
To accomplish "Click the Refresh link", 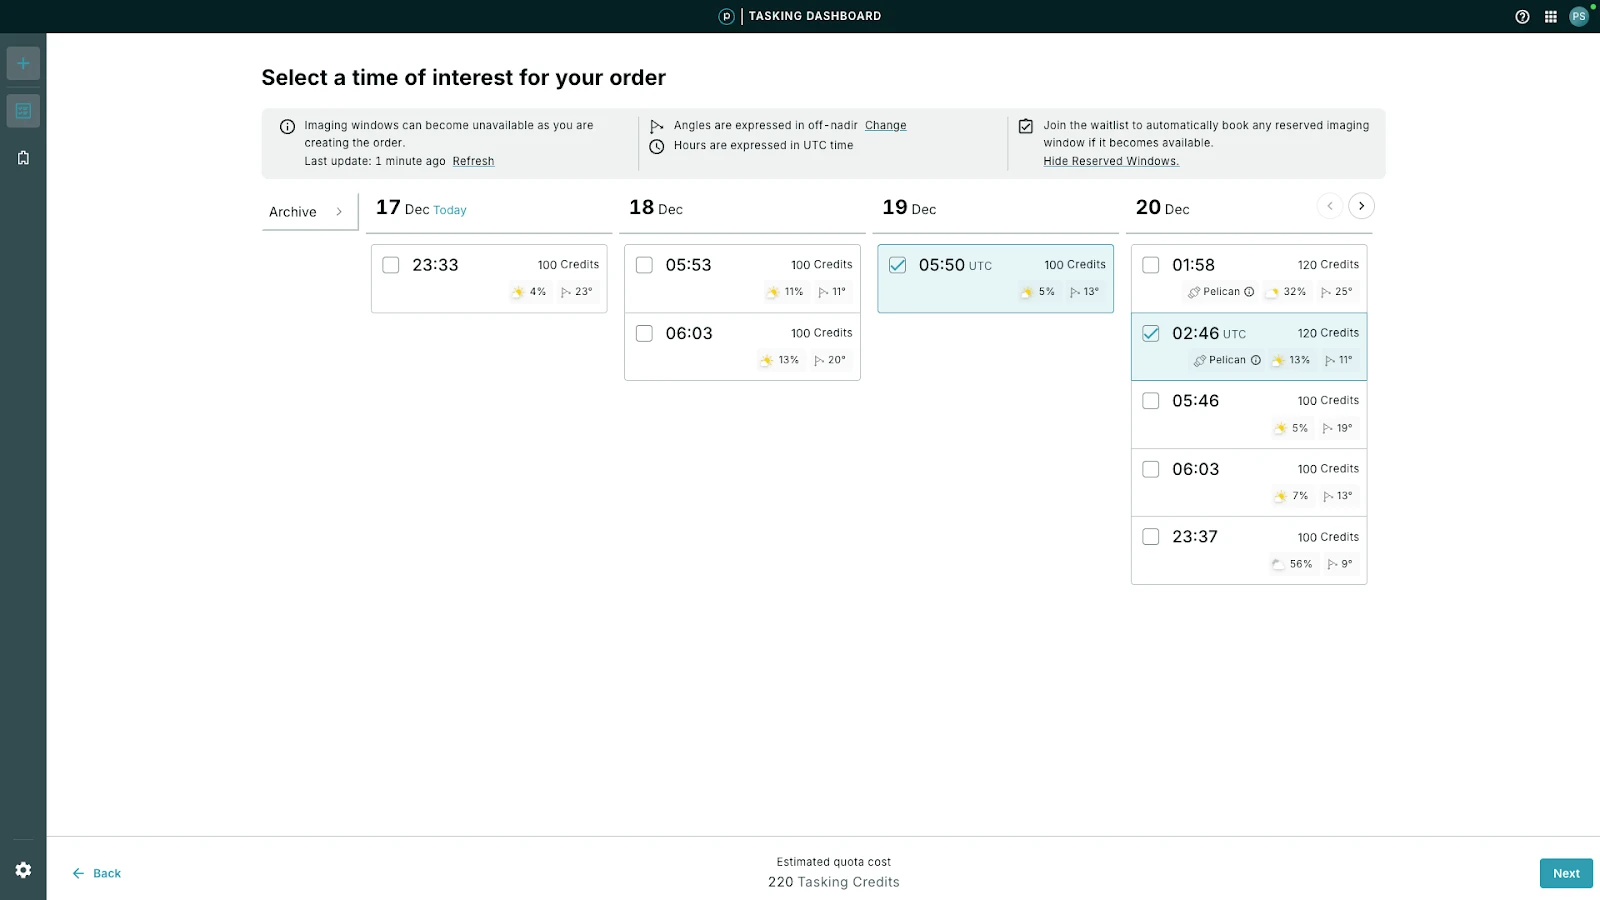I will tap(473, 161).
